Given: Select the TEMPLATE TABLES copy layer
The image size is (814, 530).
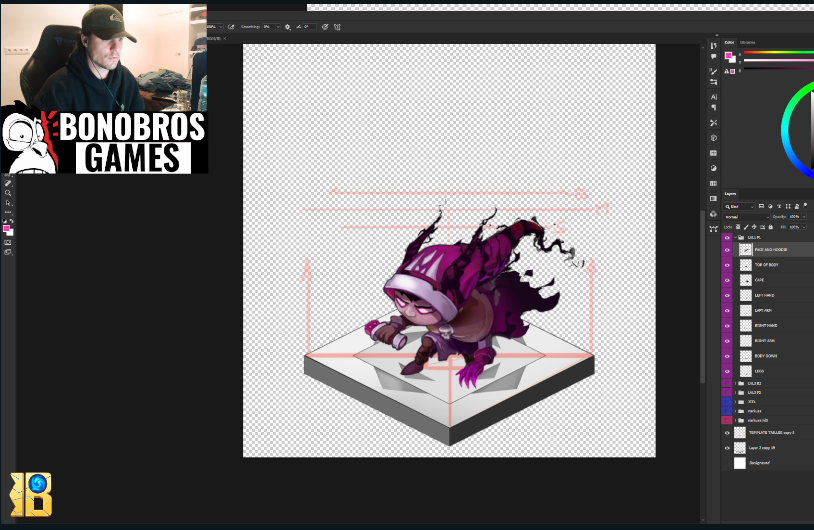Looking at the screenshot, I should pyautogui.click(x=773, y=432).
